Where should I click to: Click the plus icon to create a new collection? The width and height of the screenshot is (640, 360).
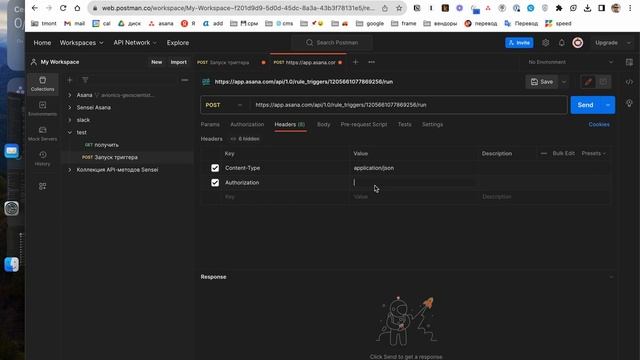pos(69,80)
